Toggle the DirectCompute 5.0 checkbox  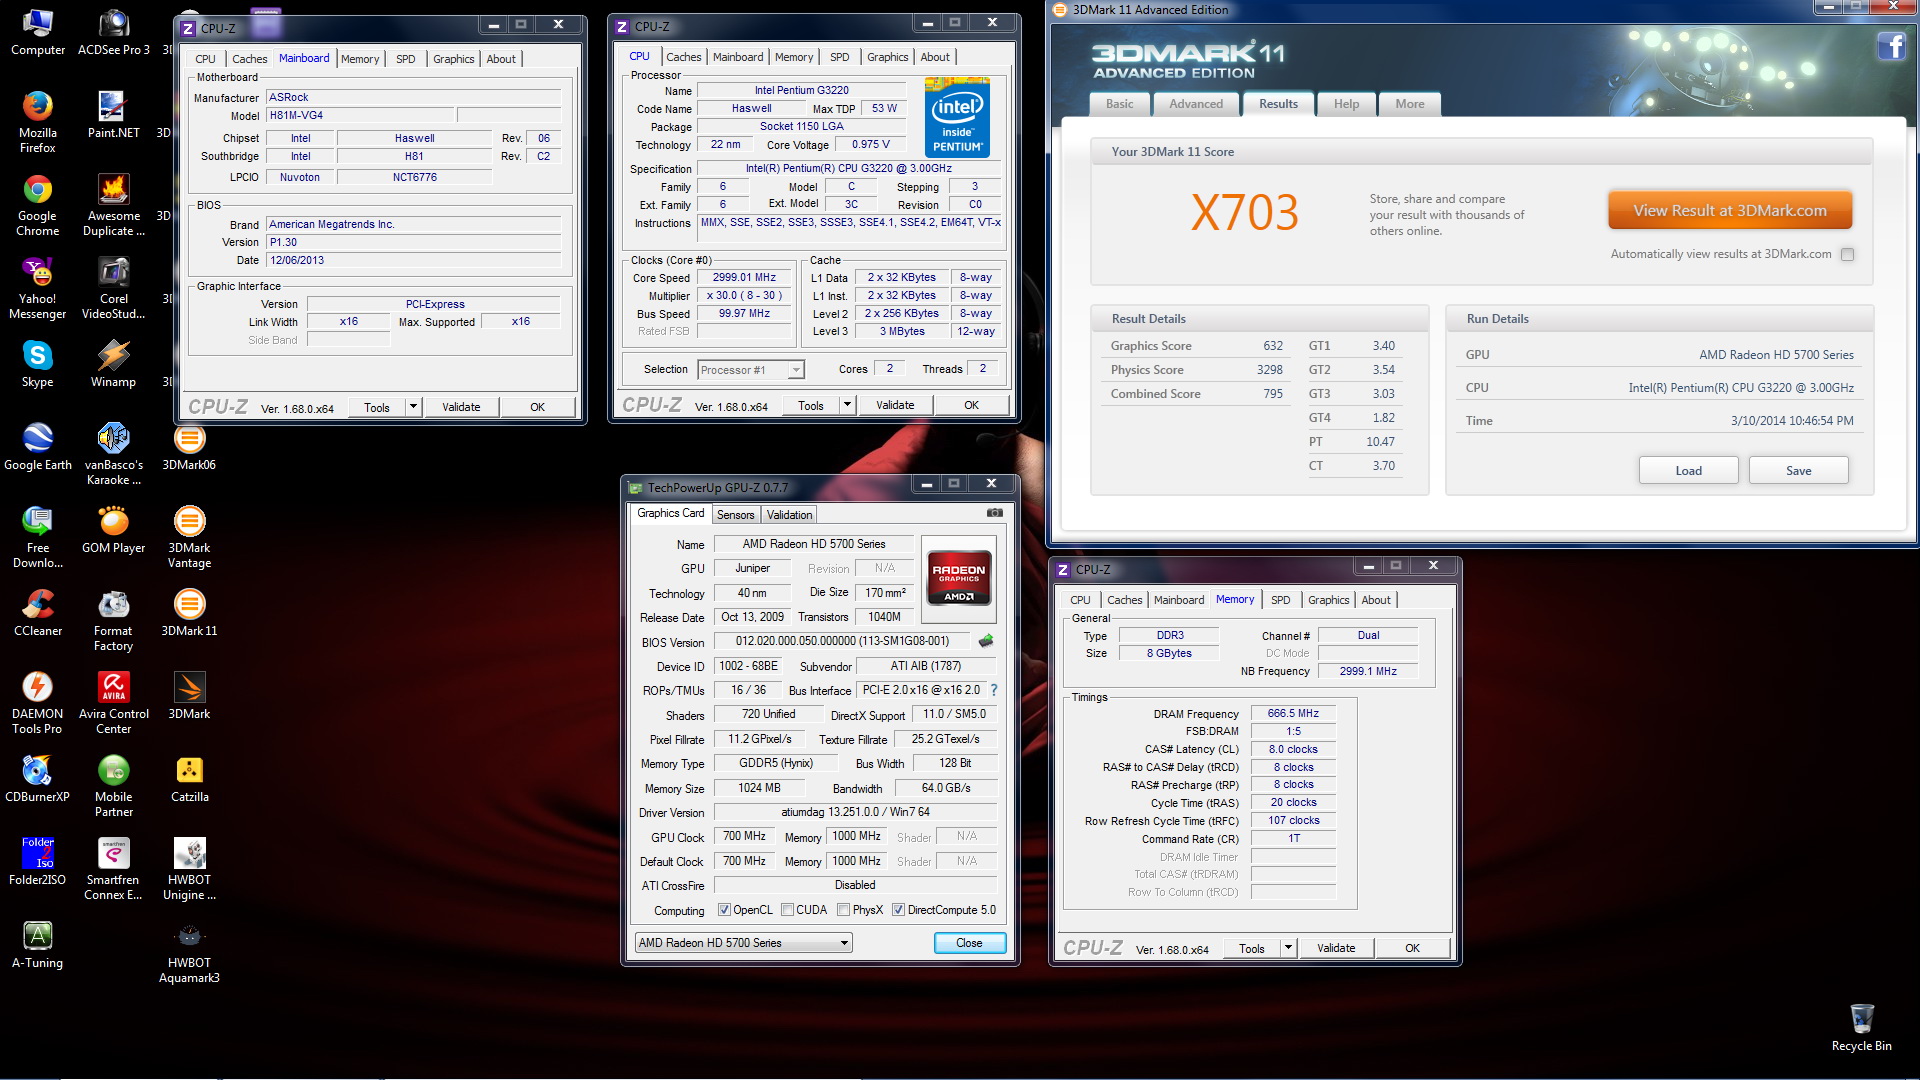[x=898, y=910]
